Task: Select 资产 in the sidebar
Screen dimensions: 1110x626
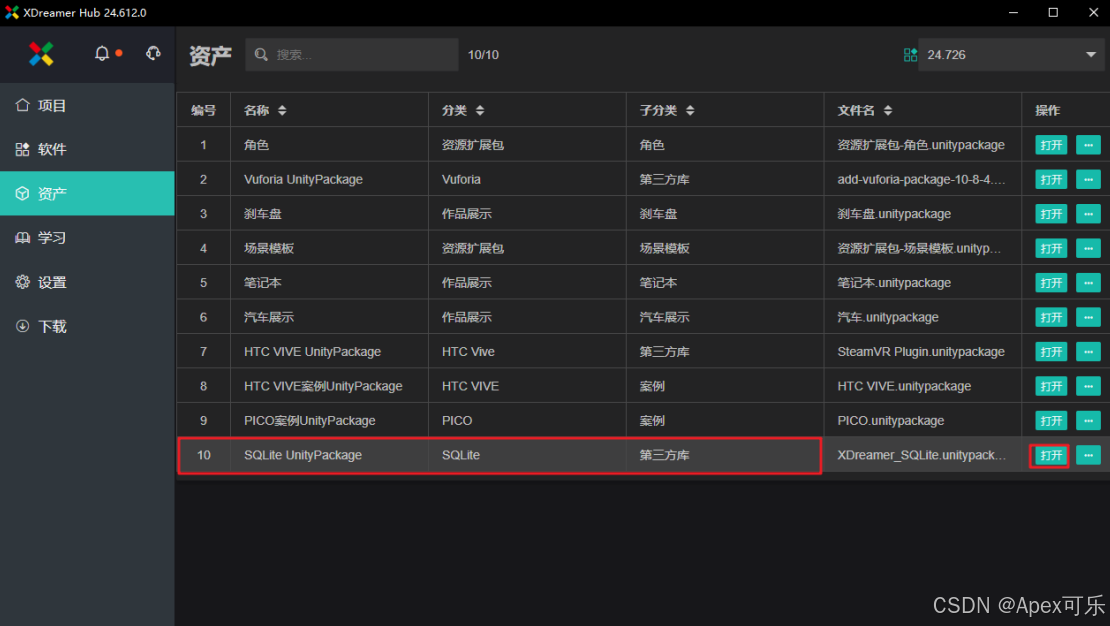Action: coord(87,193)
